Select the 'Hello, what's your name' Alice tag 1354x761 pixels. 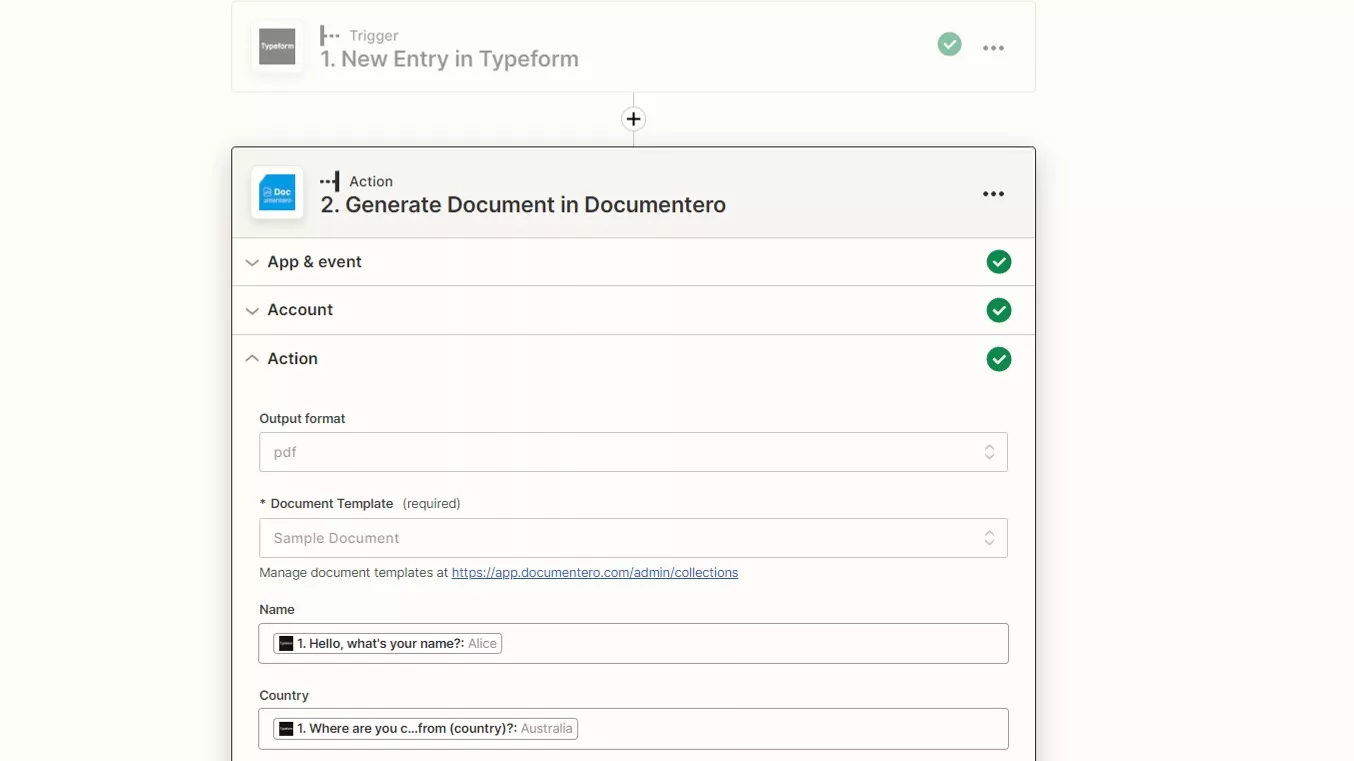click(388, 644)
